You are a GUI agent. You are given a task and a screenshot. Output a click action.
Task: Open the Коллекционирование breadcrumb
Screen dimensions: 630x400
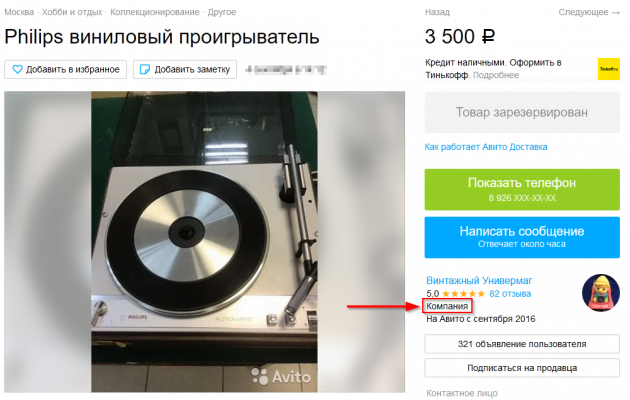pos(155,12)
